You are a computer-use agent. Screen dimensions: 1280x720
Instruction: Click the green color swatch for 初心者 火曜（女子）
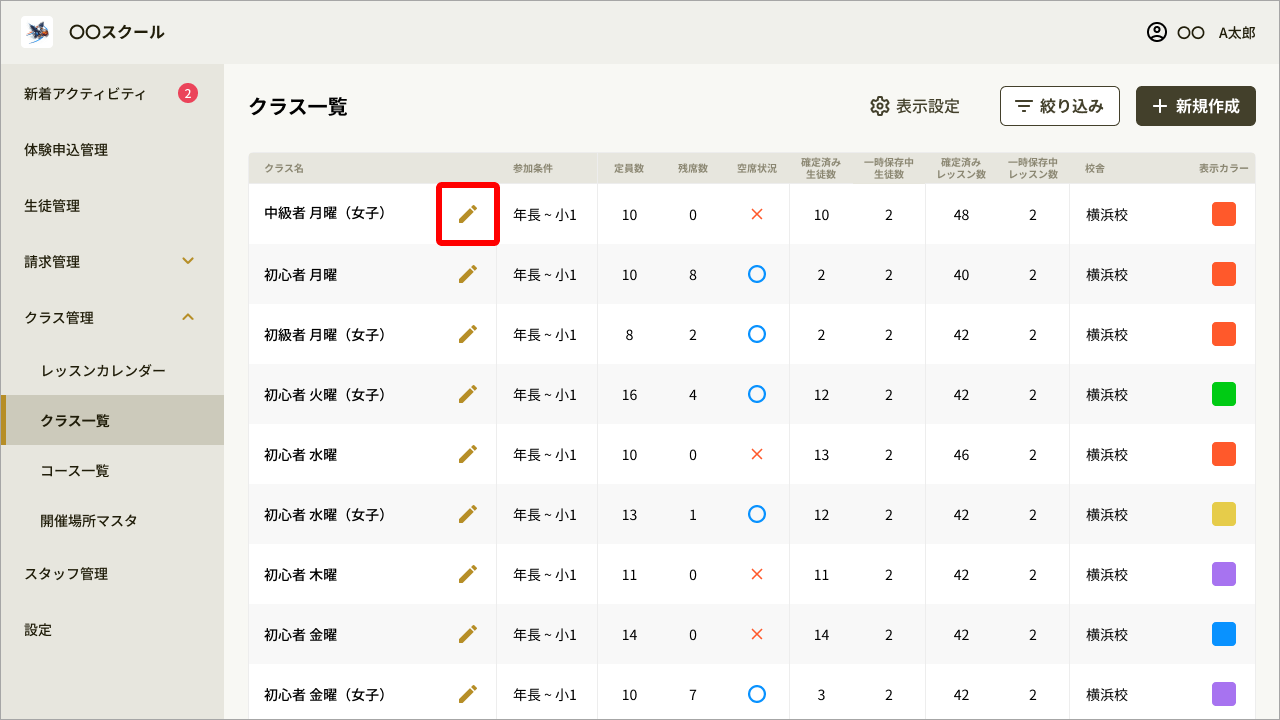click(x=1223, y=394)
